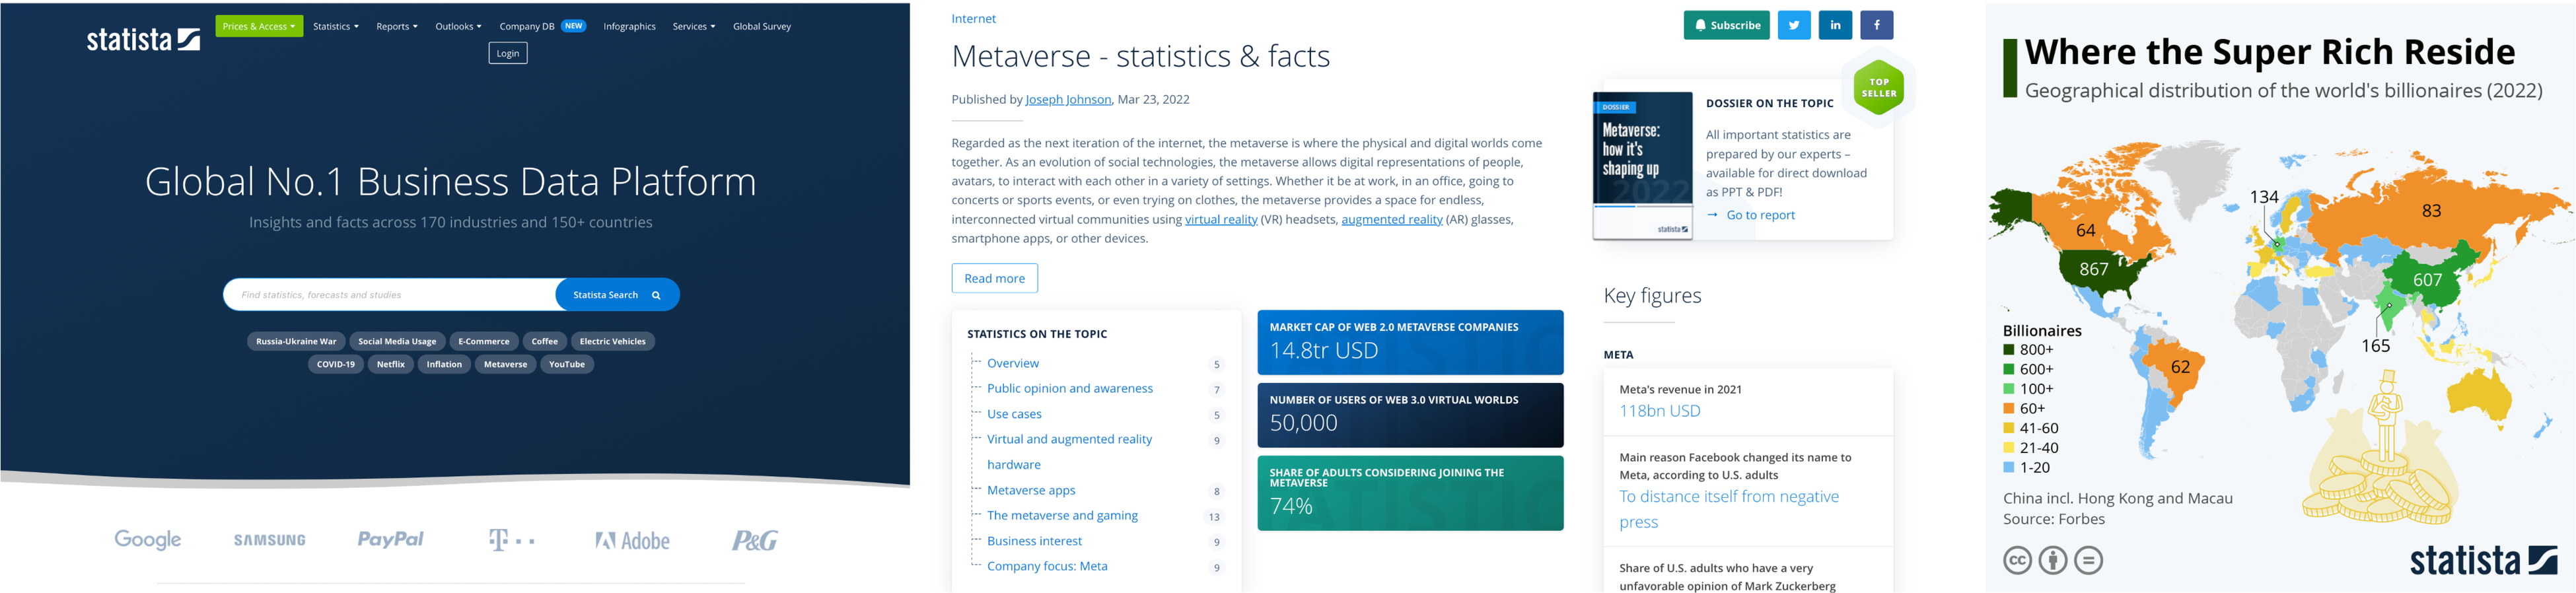Open Virtual and augmented reality hardware section

click(x=1069, y=452)
